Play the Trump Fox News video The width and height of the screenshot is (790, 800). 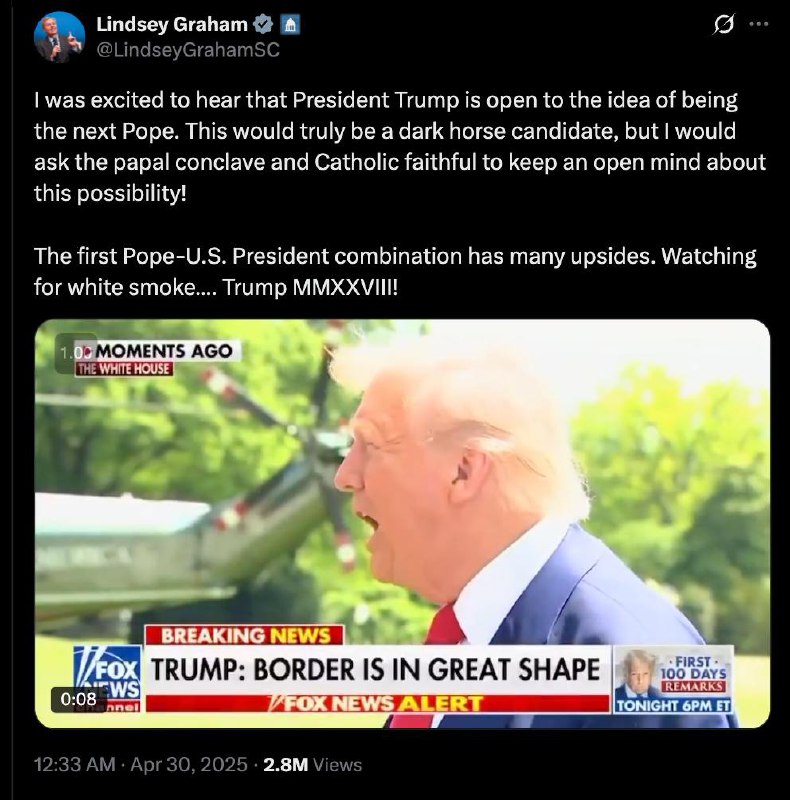pyautogui.click(x=402, y=523)
